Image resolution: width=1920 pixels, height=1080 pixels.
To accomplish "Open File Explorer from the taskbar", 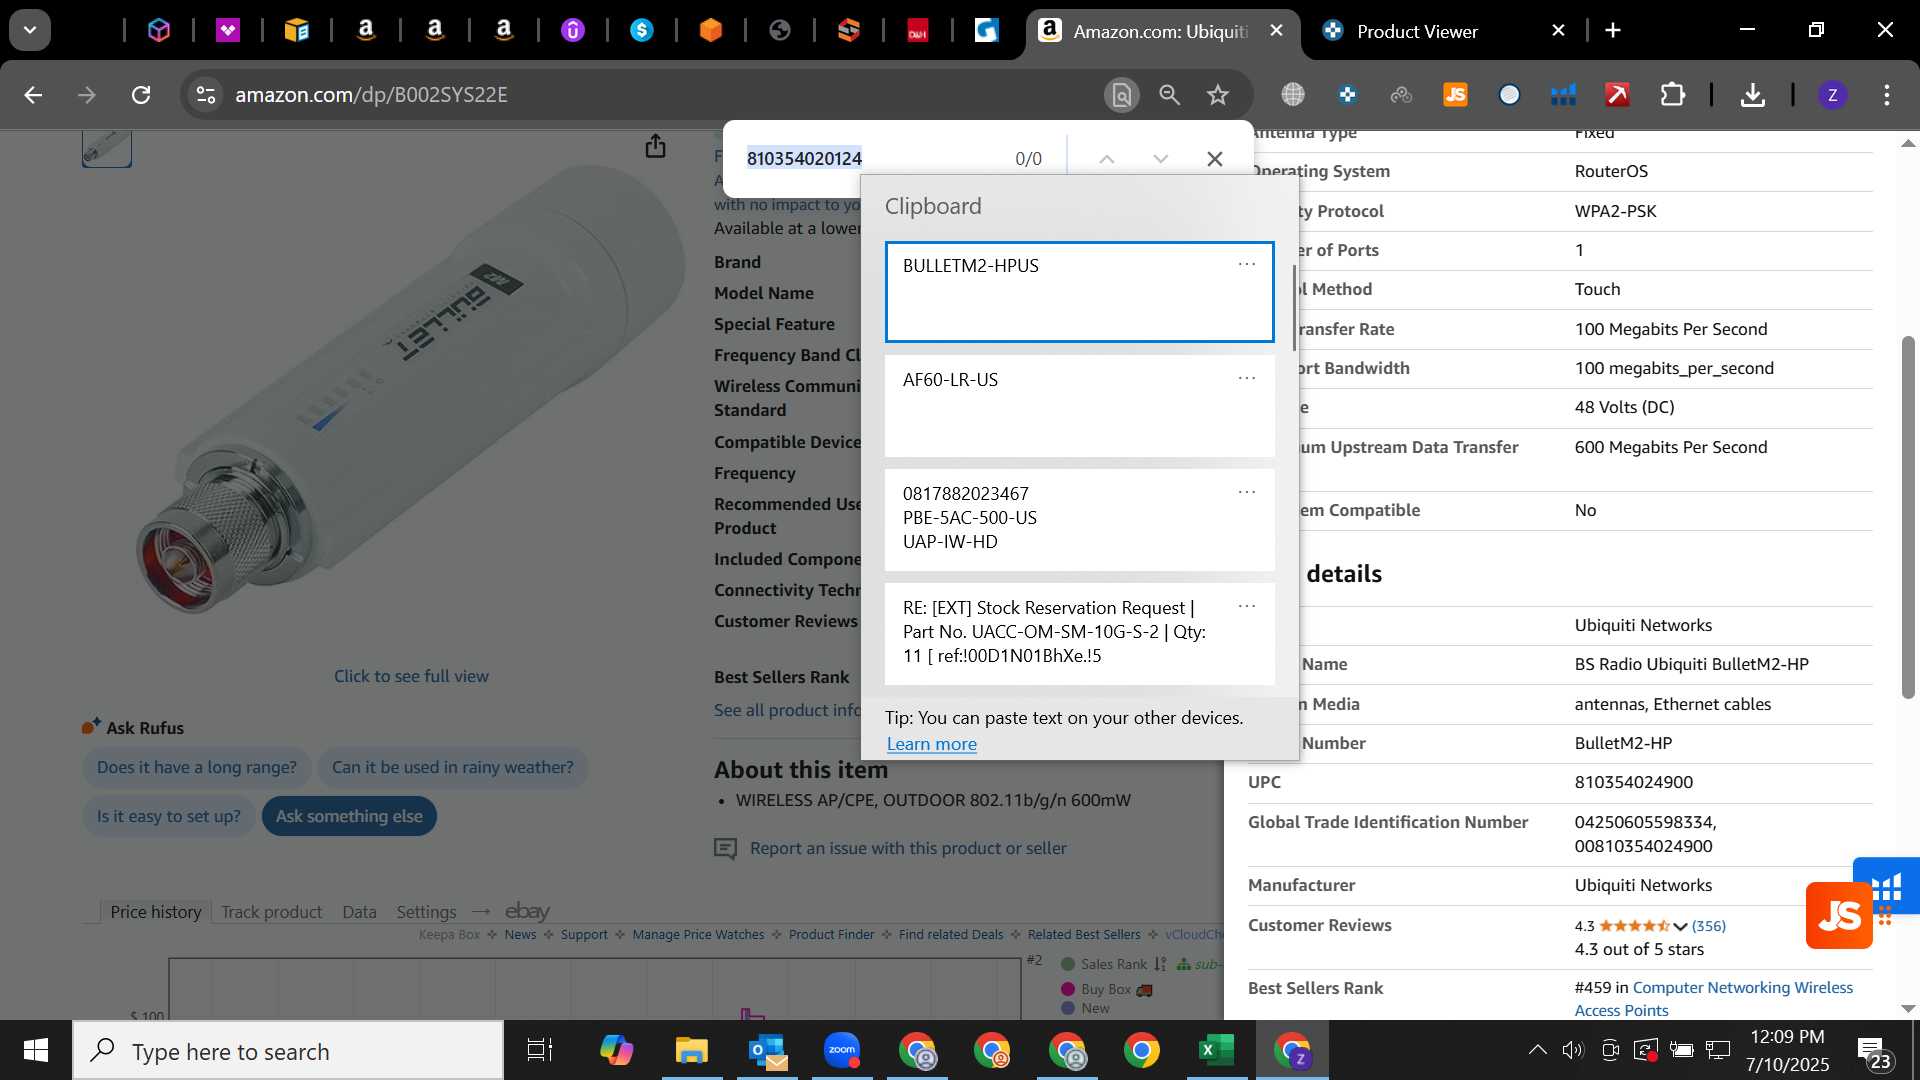I will point(691,1051).
